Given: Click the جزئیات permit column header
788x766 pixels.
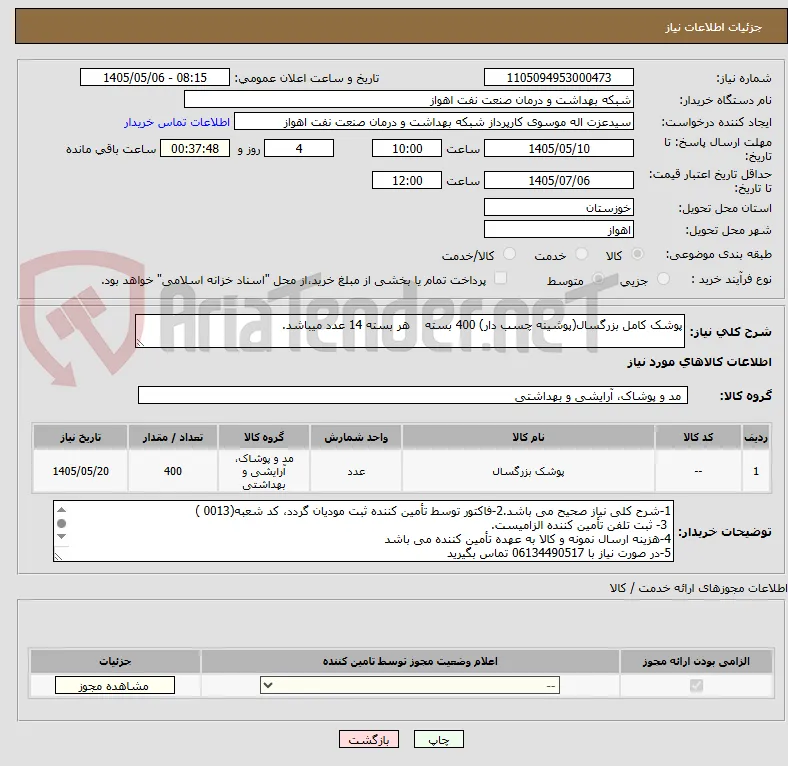Looking at the screenshot, I should pyautogui.click(x=115, y=661).
